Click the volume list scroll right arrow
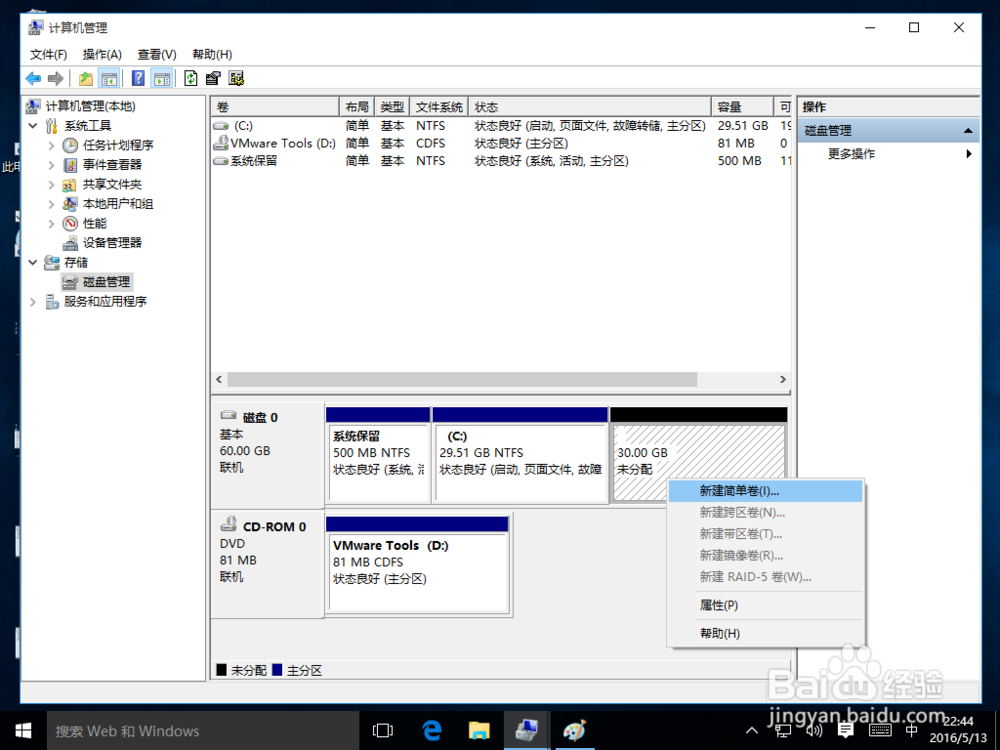1000x750 pixels. (783, 379)
